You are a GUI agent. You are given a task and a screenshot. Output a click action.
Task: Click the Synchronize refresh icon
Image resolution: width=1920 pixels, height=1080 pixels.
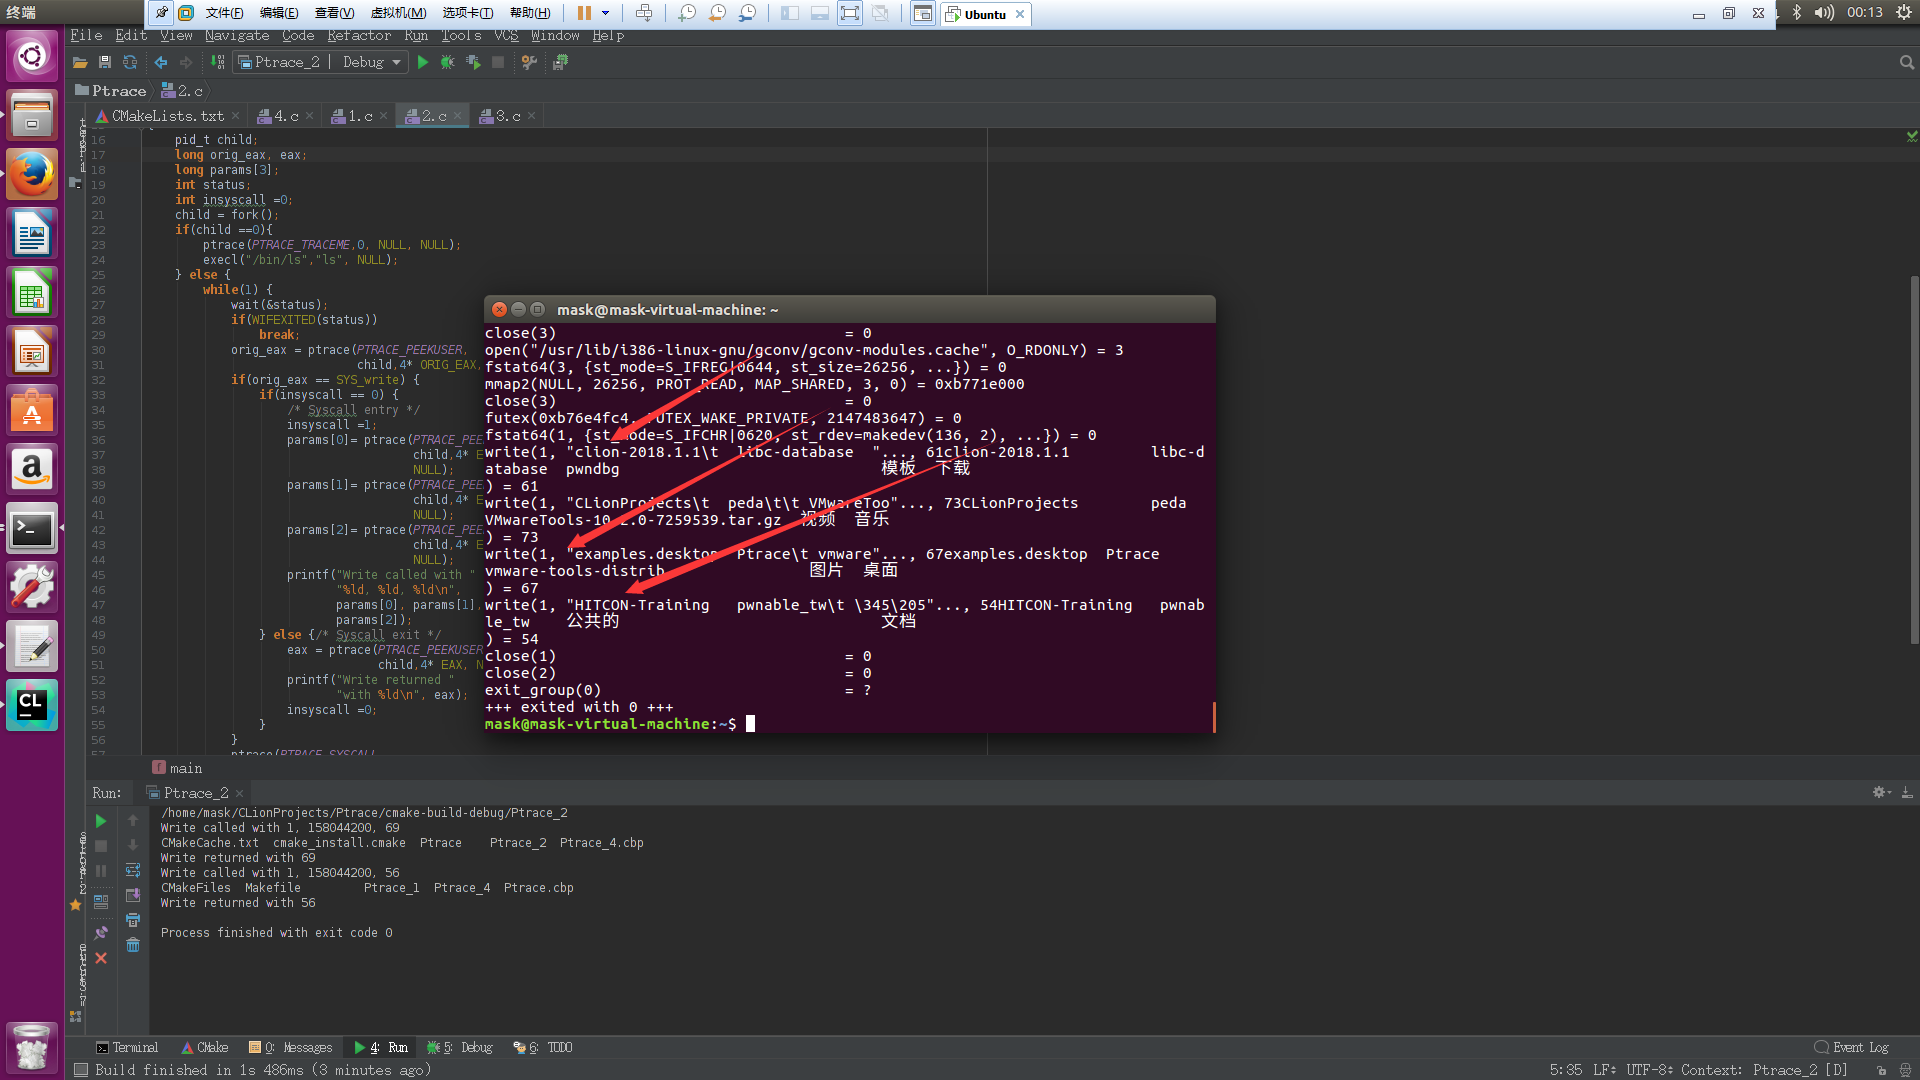(130, 62)
